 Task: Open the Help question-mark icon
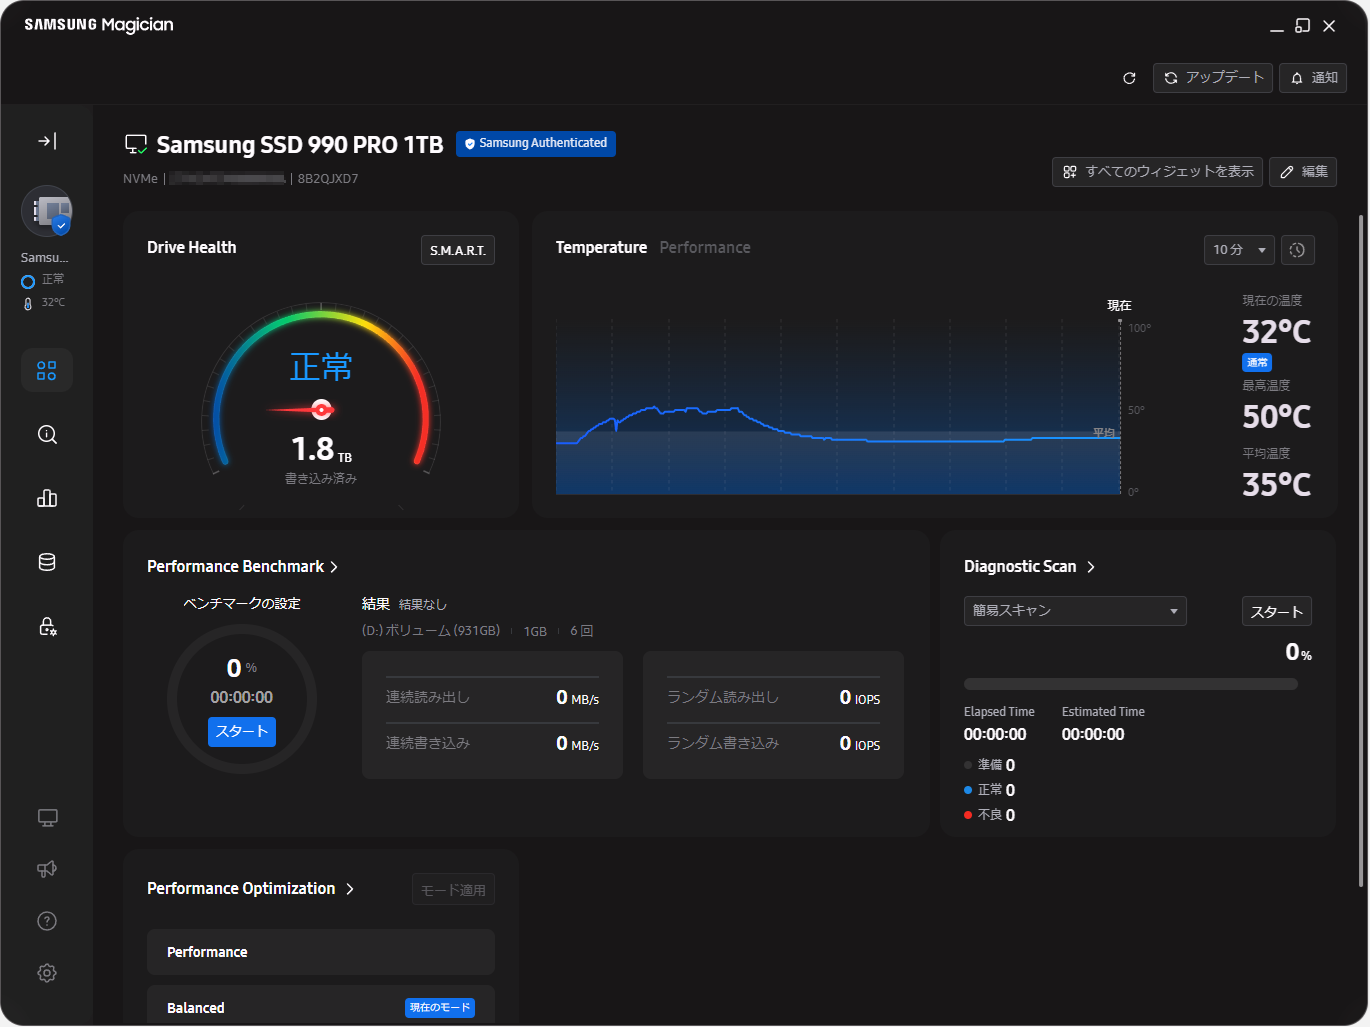click(46, 921)
